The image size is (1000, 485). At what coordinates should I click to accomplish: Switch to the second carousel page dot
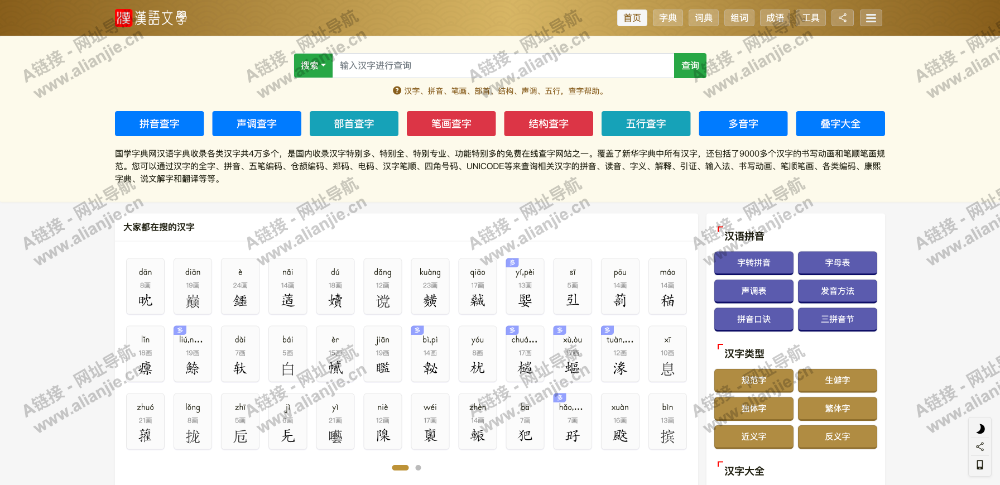418,468
